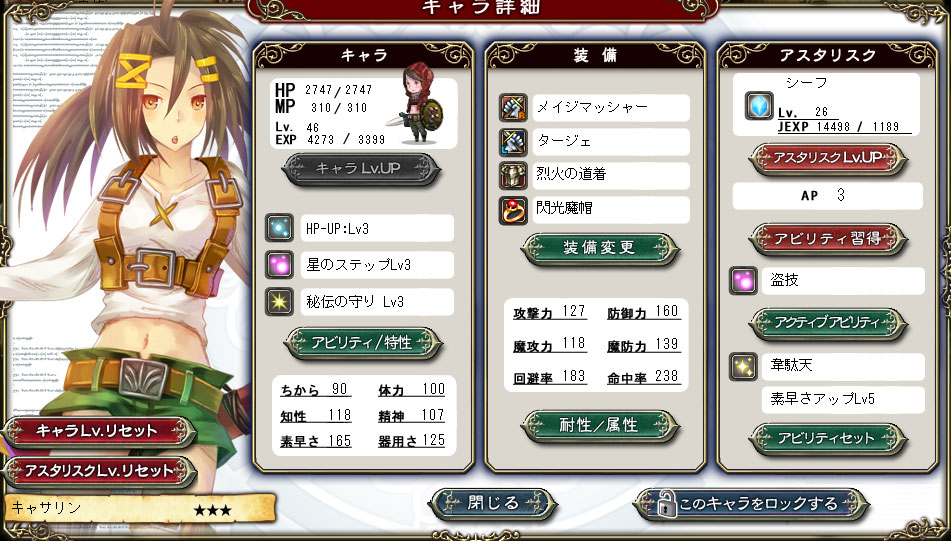
Task: Click the 星のステップLv3 pink orb icon
Action: point(280,265)
